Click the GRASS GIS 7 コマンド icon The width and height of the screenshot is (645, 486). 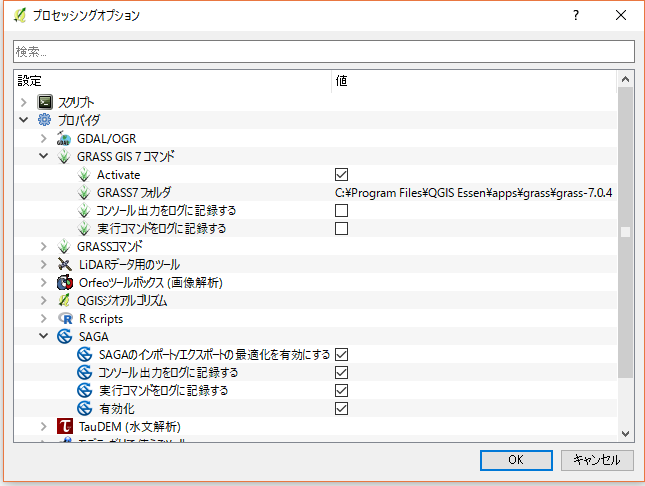click(x=64, y=156)
